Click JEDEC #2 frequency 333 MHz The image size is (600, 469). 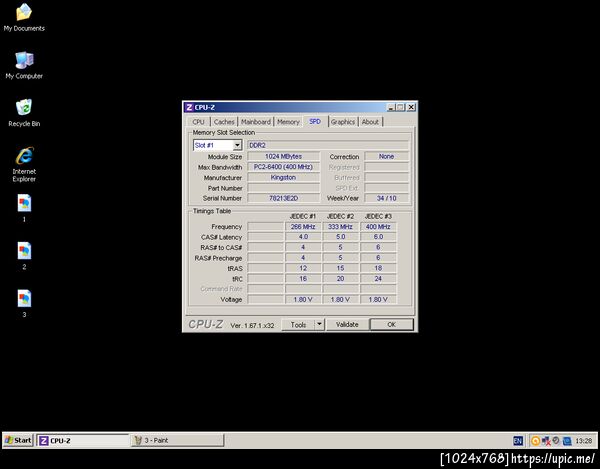coord(341,227)
